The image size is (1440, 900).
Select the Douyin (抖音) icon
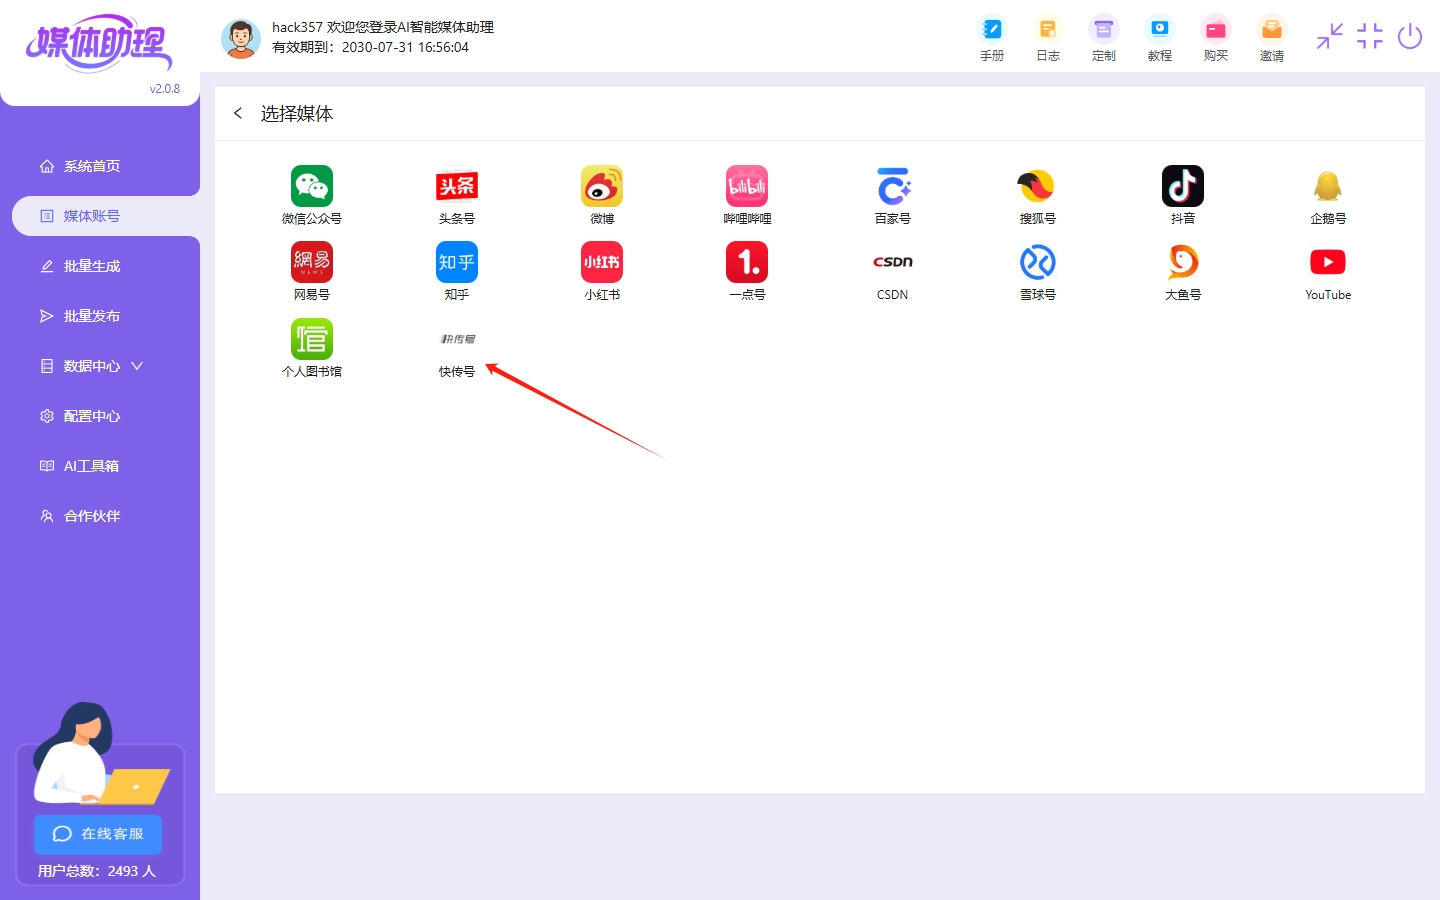point(1183,186)
